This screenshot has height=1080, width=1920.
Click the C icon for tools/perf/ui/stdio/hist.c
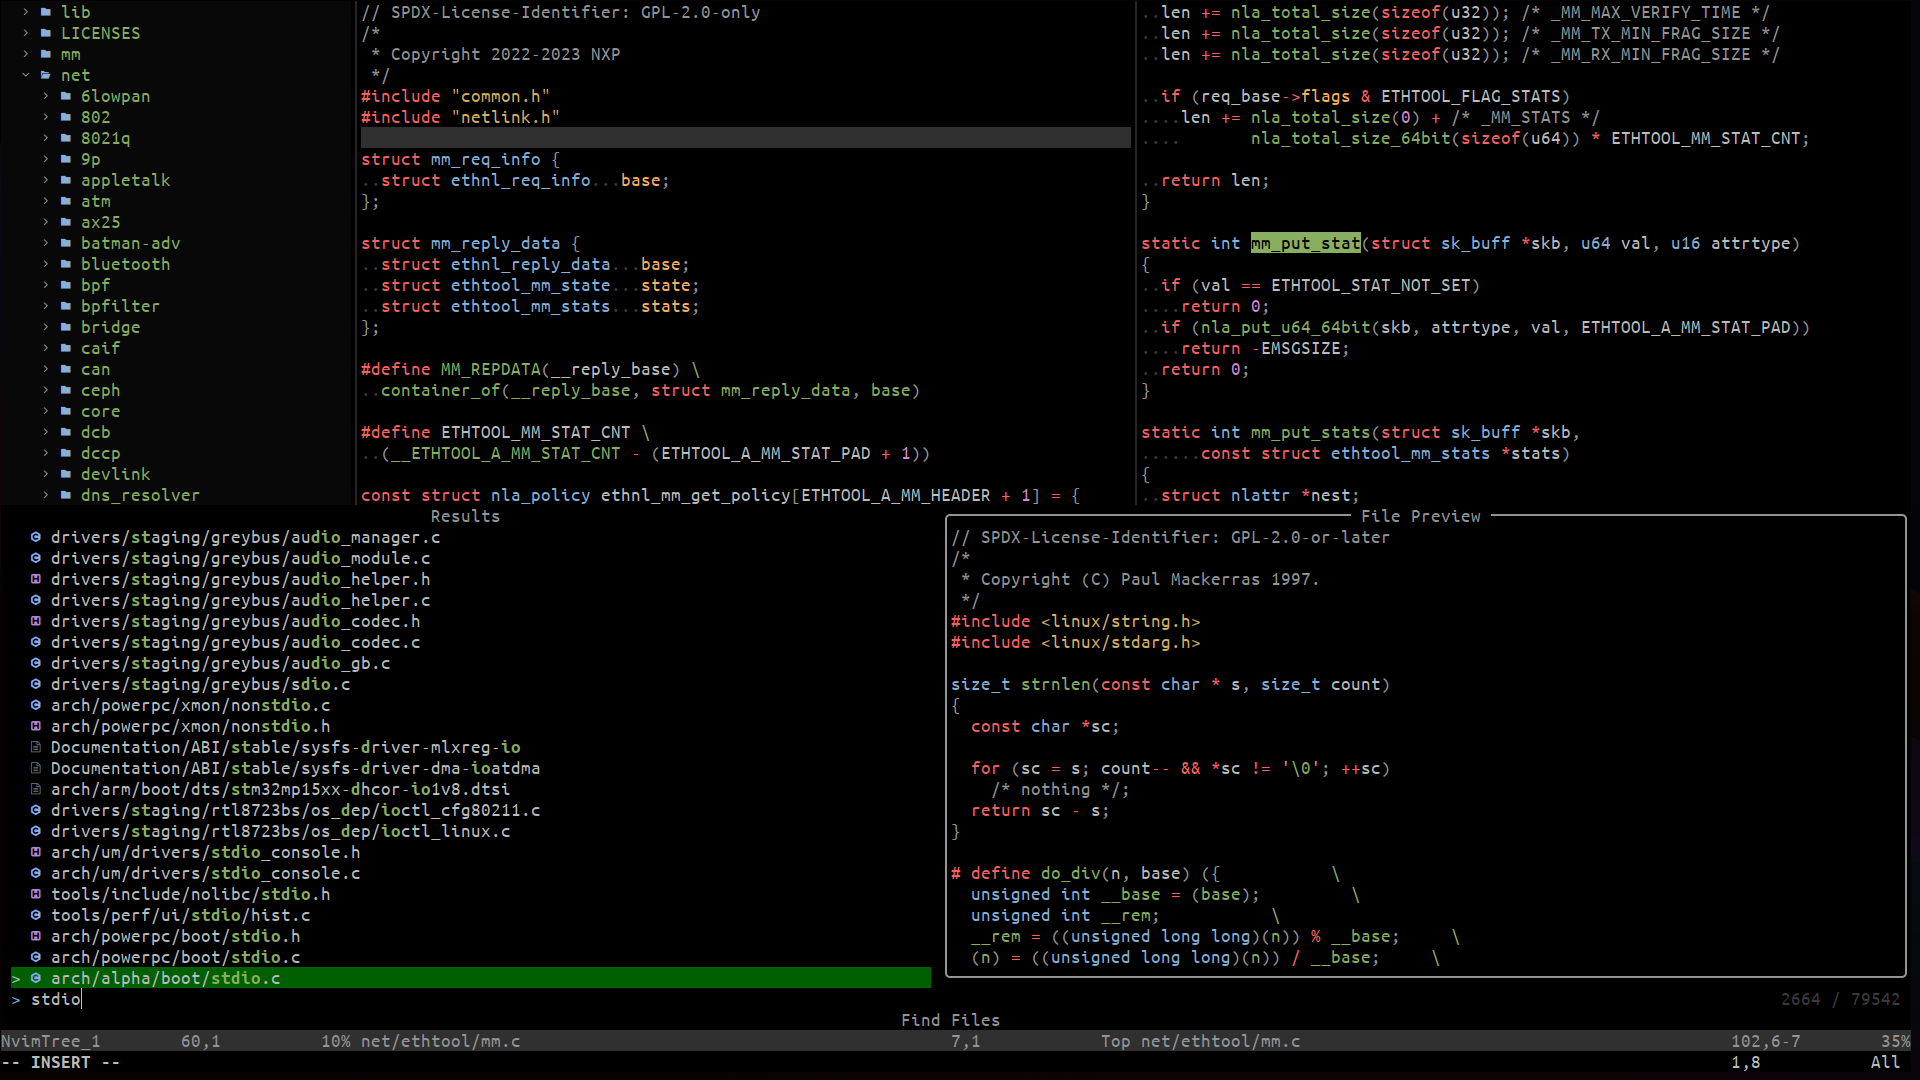36,915
